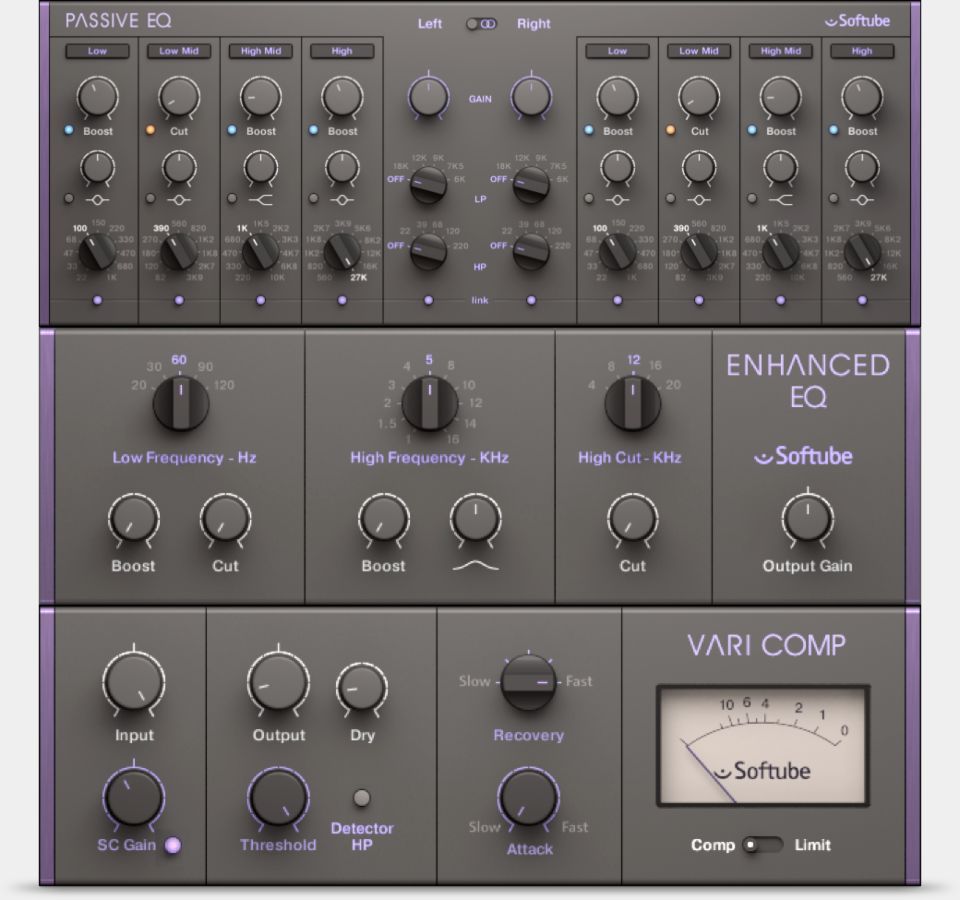960x900 pixels.
Task: Switch Vari Comp from Comp to Limit
Action: click(x=764, y=845)
